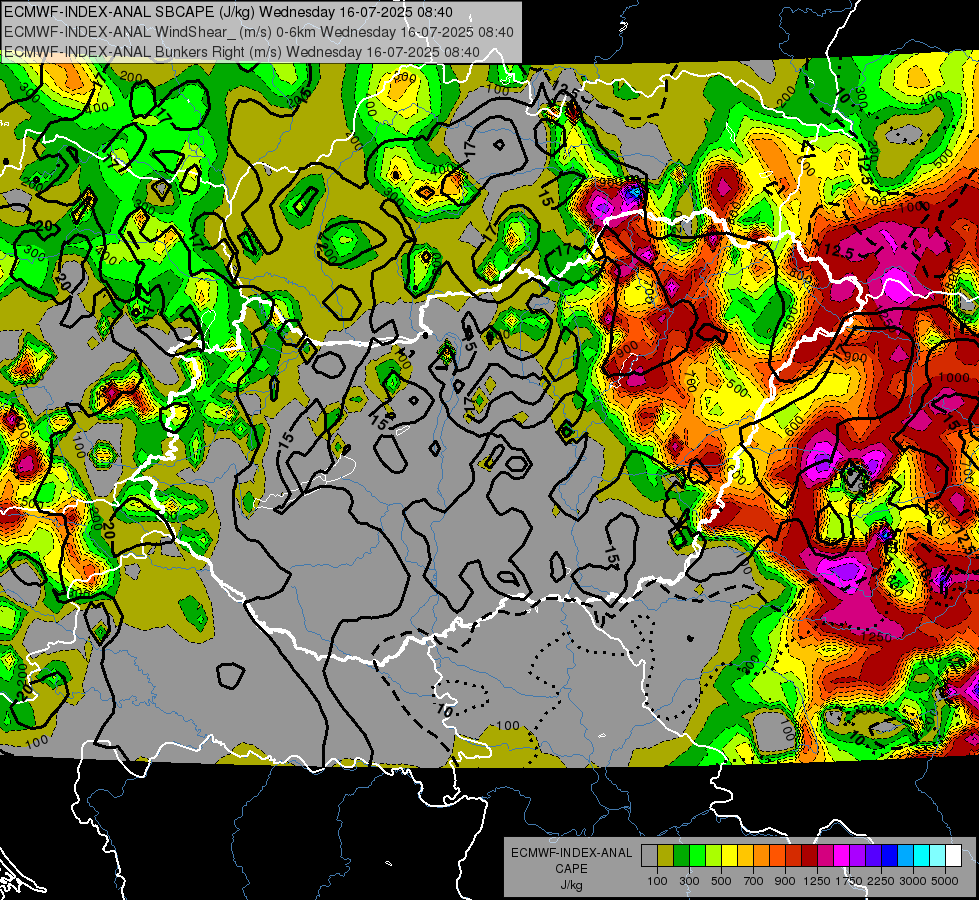Screen dimensions: 979x900
Task: Click the SBCAPE title line in header
Action: pyautogui.click(x=229, y=12)
